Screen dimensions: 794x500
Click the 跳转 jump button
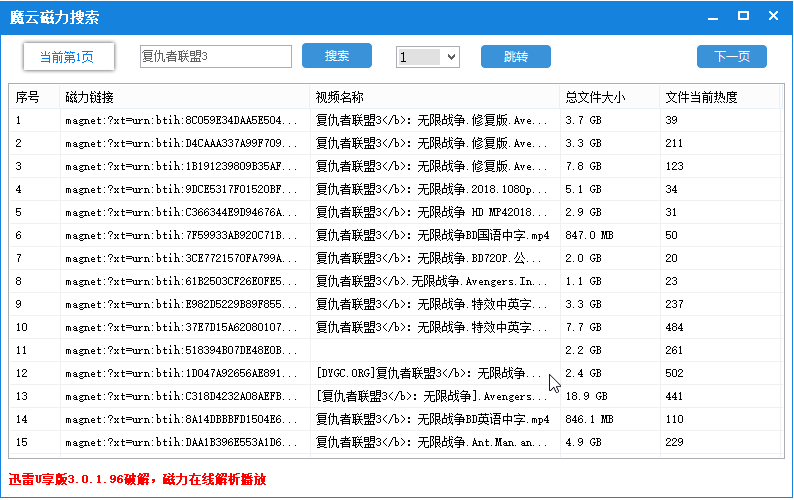coord(515,57)
